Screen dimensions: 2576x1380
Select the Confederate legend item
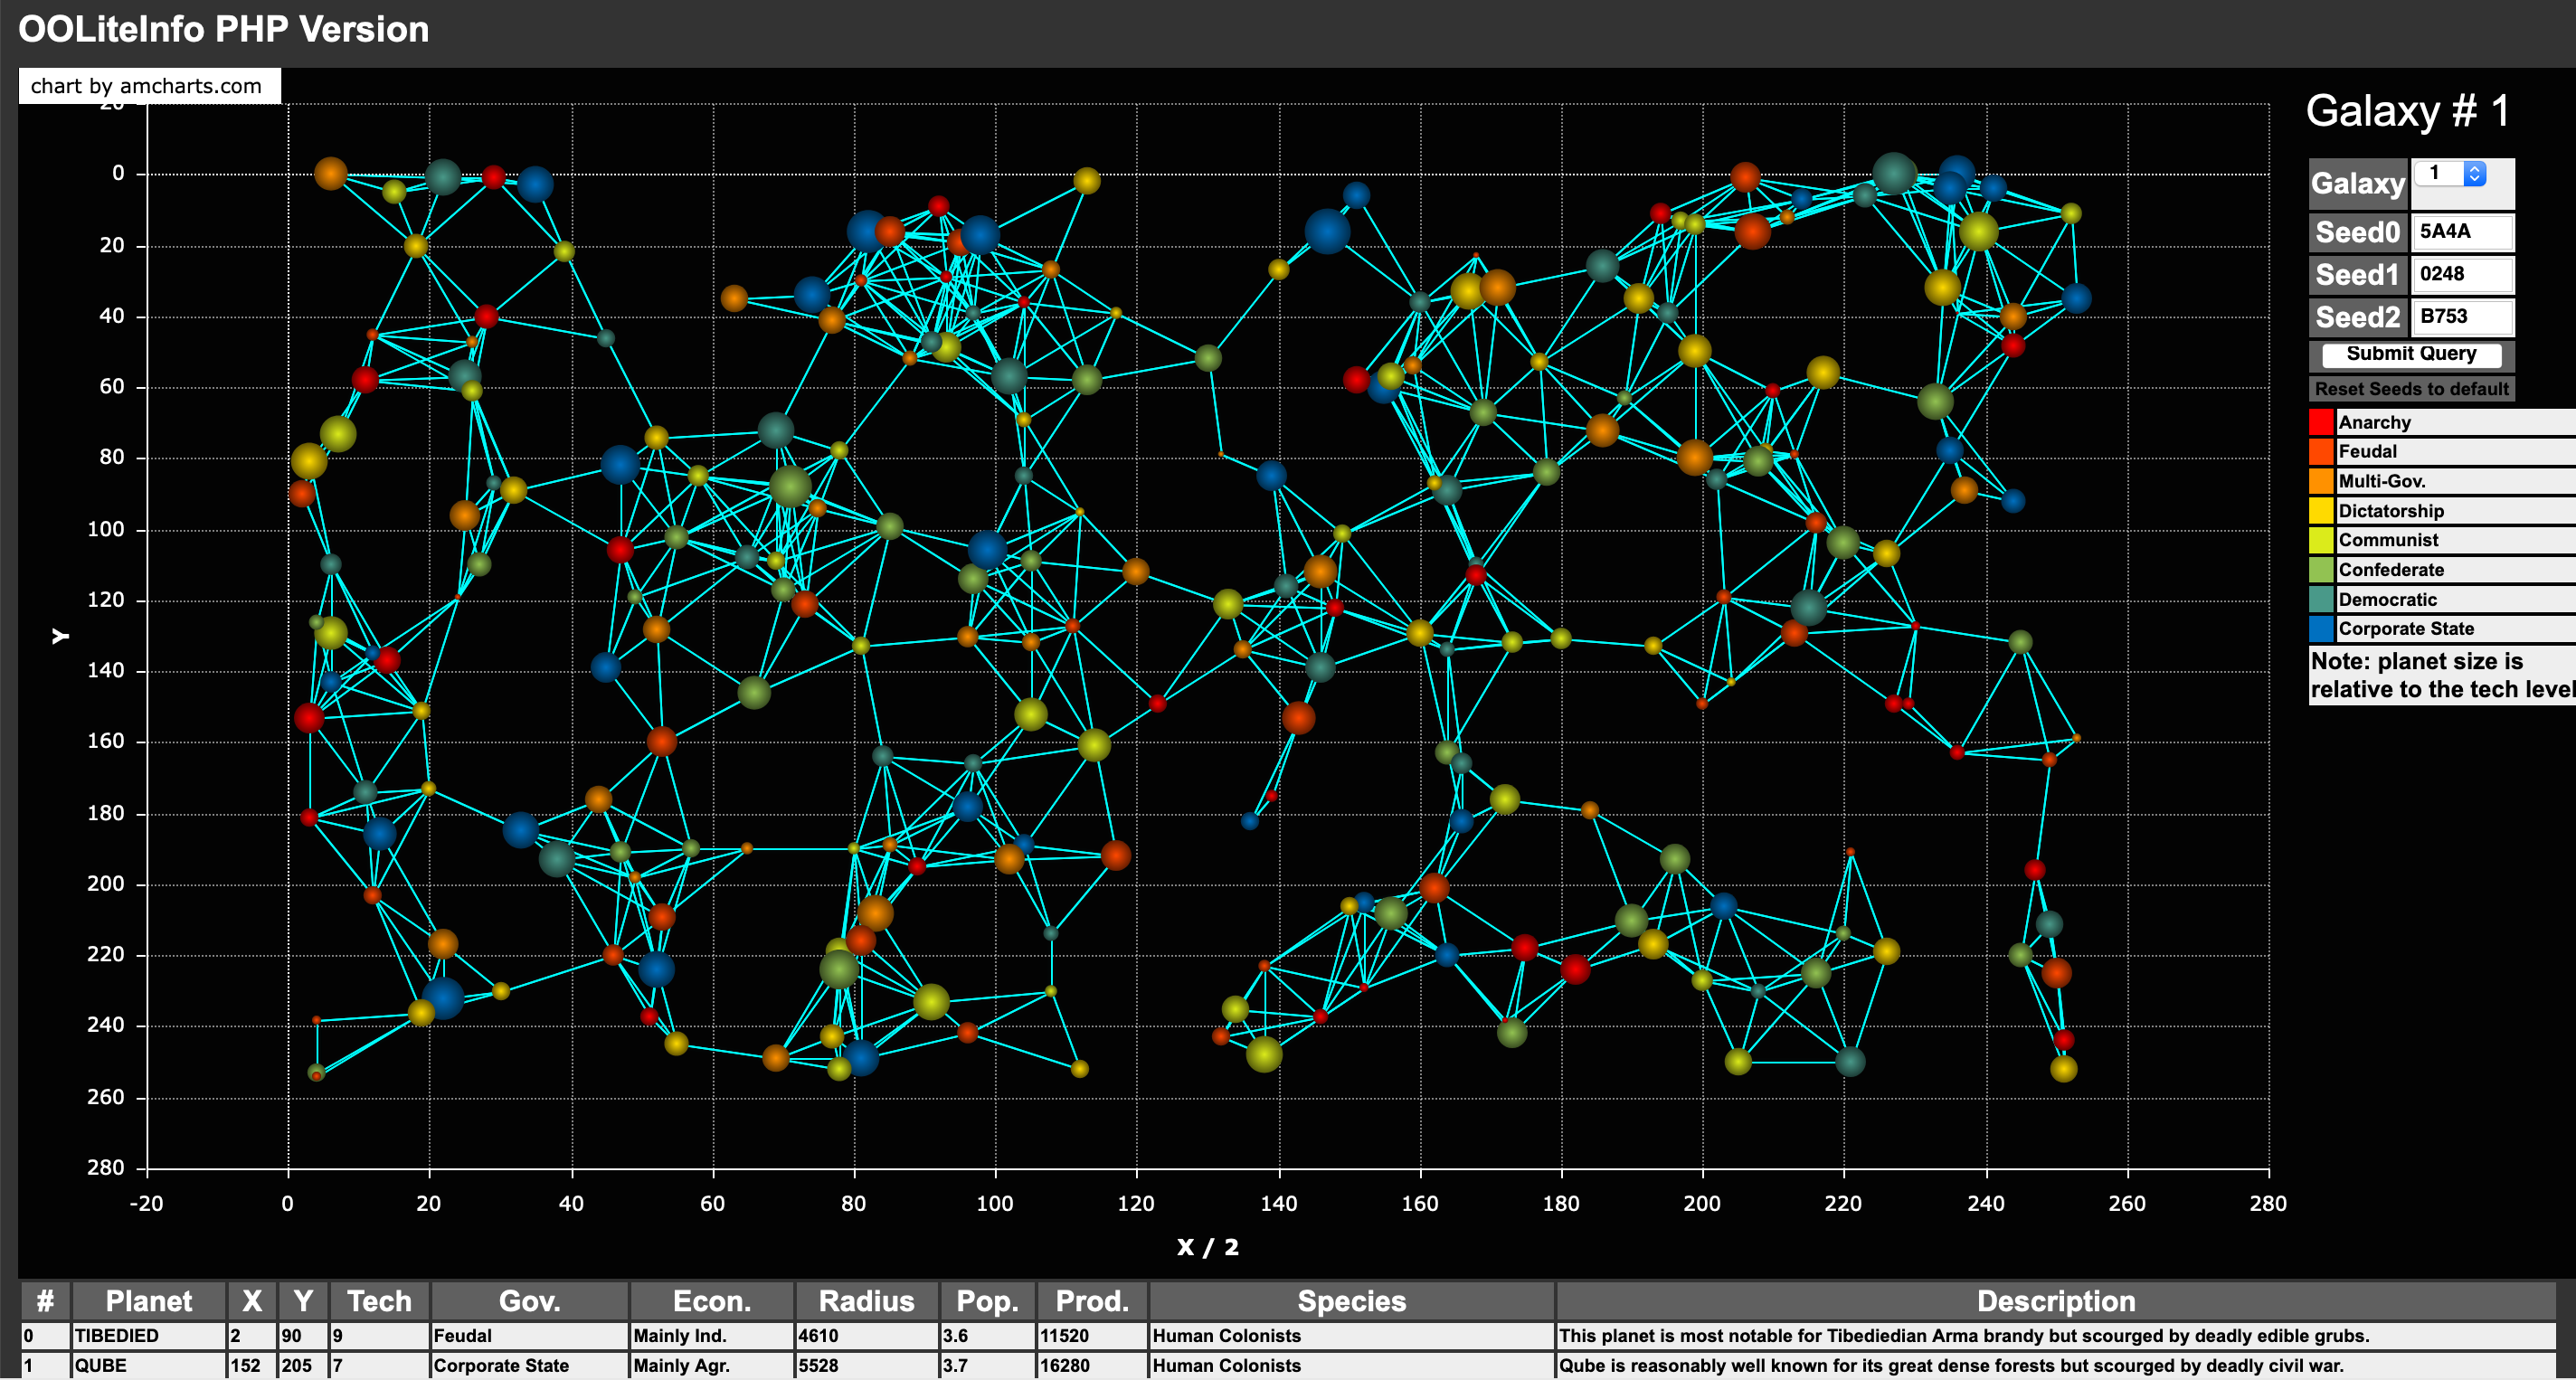point(2390,570)
